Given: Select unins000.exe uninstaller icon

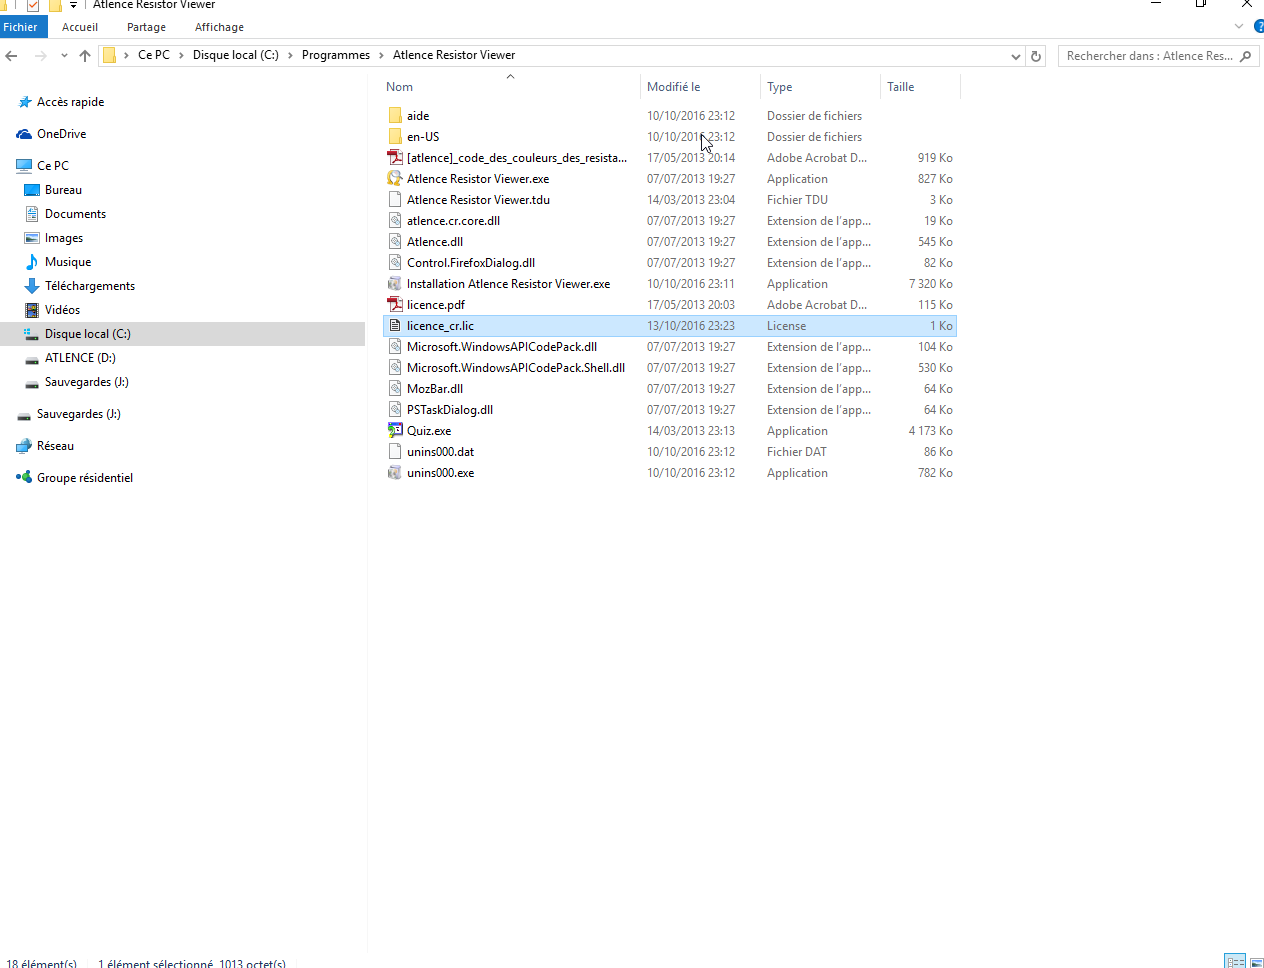Looking at the screenshot, I should point(395,473).
